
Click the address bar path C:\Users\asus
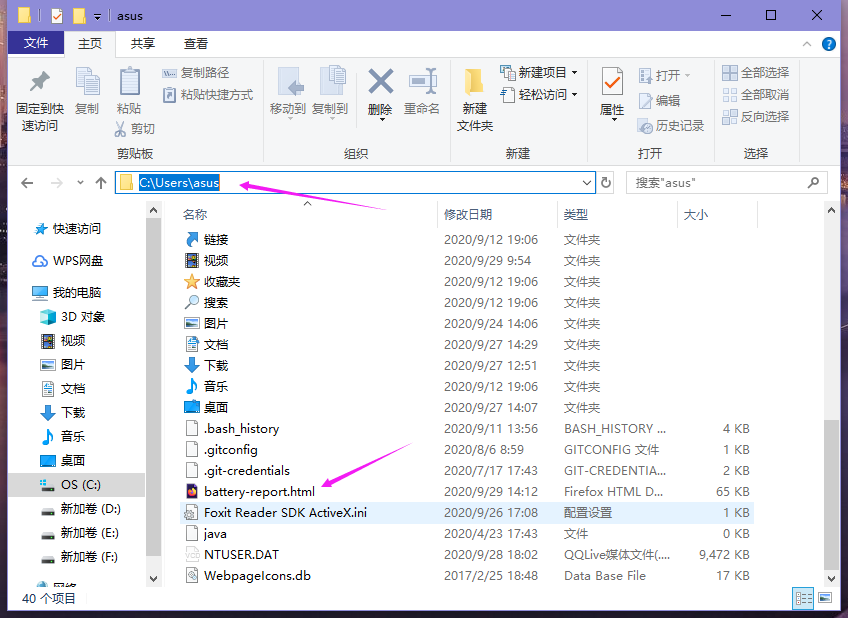(x=179, y=183)
